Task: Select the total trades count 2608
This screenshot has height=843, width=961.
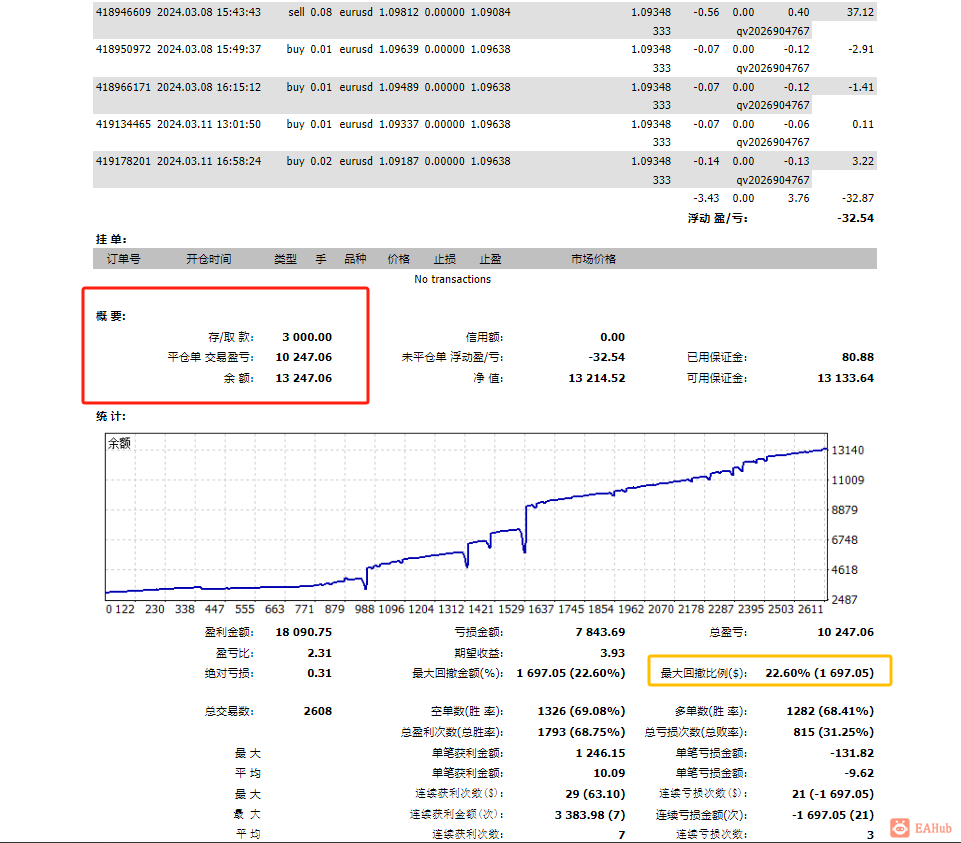Action: (317, 711)
